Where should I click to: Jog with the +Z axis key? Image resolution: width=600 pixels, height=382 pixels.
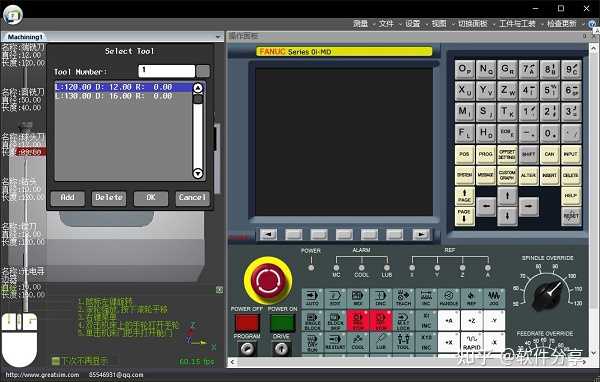coord(471,321)
